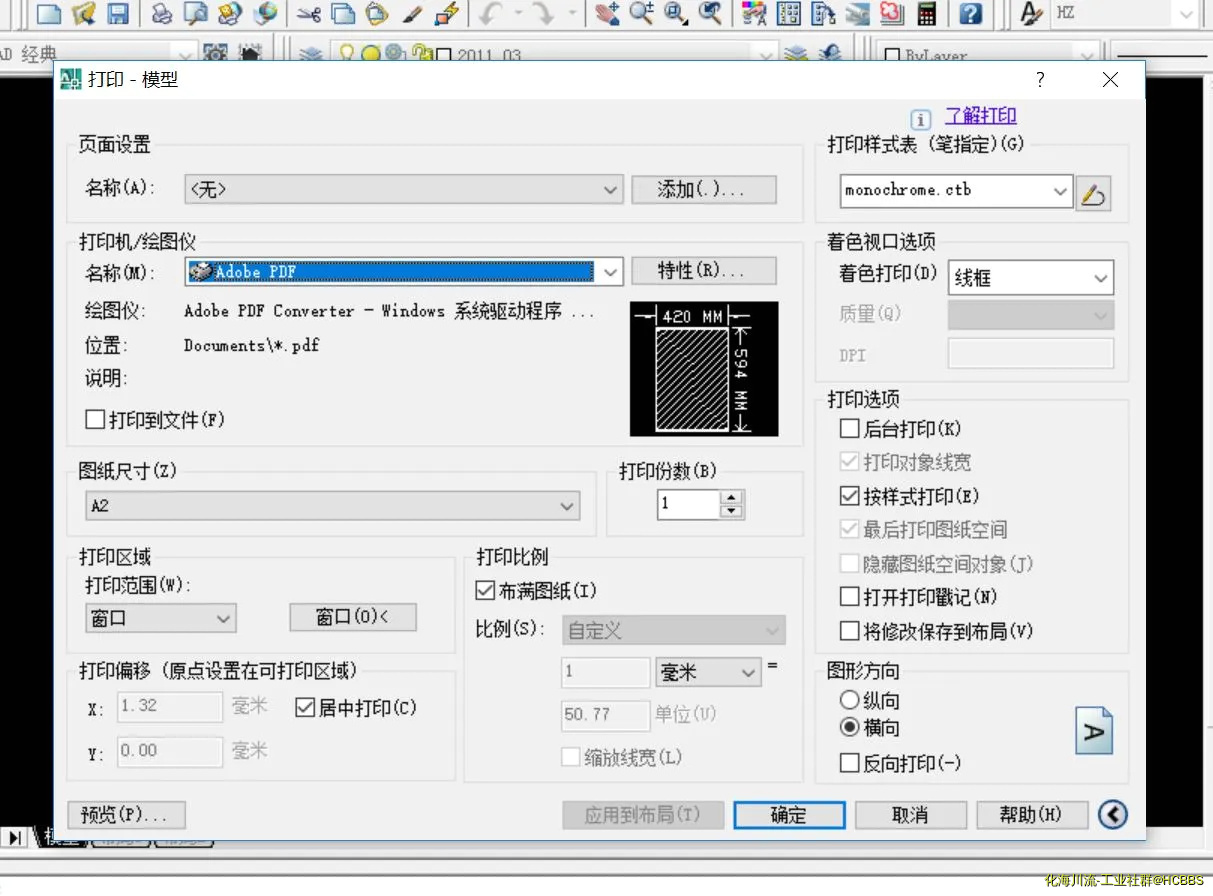Click the Copy icon in the toolbar

343,14
